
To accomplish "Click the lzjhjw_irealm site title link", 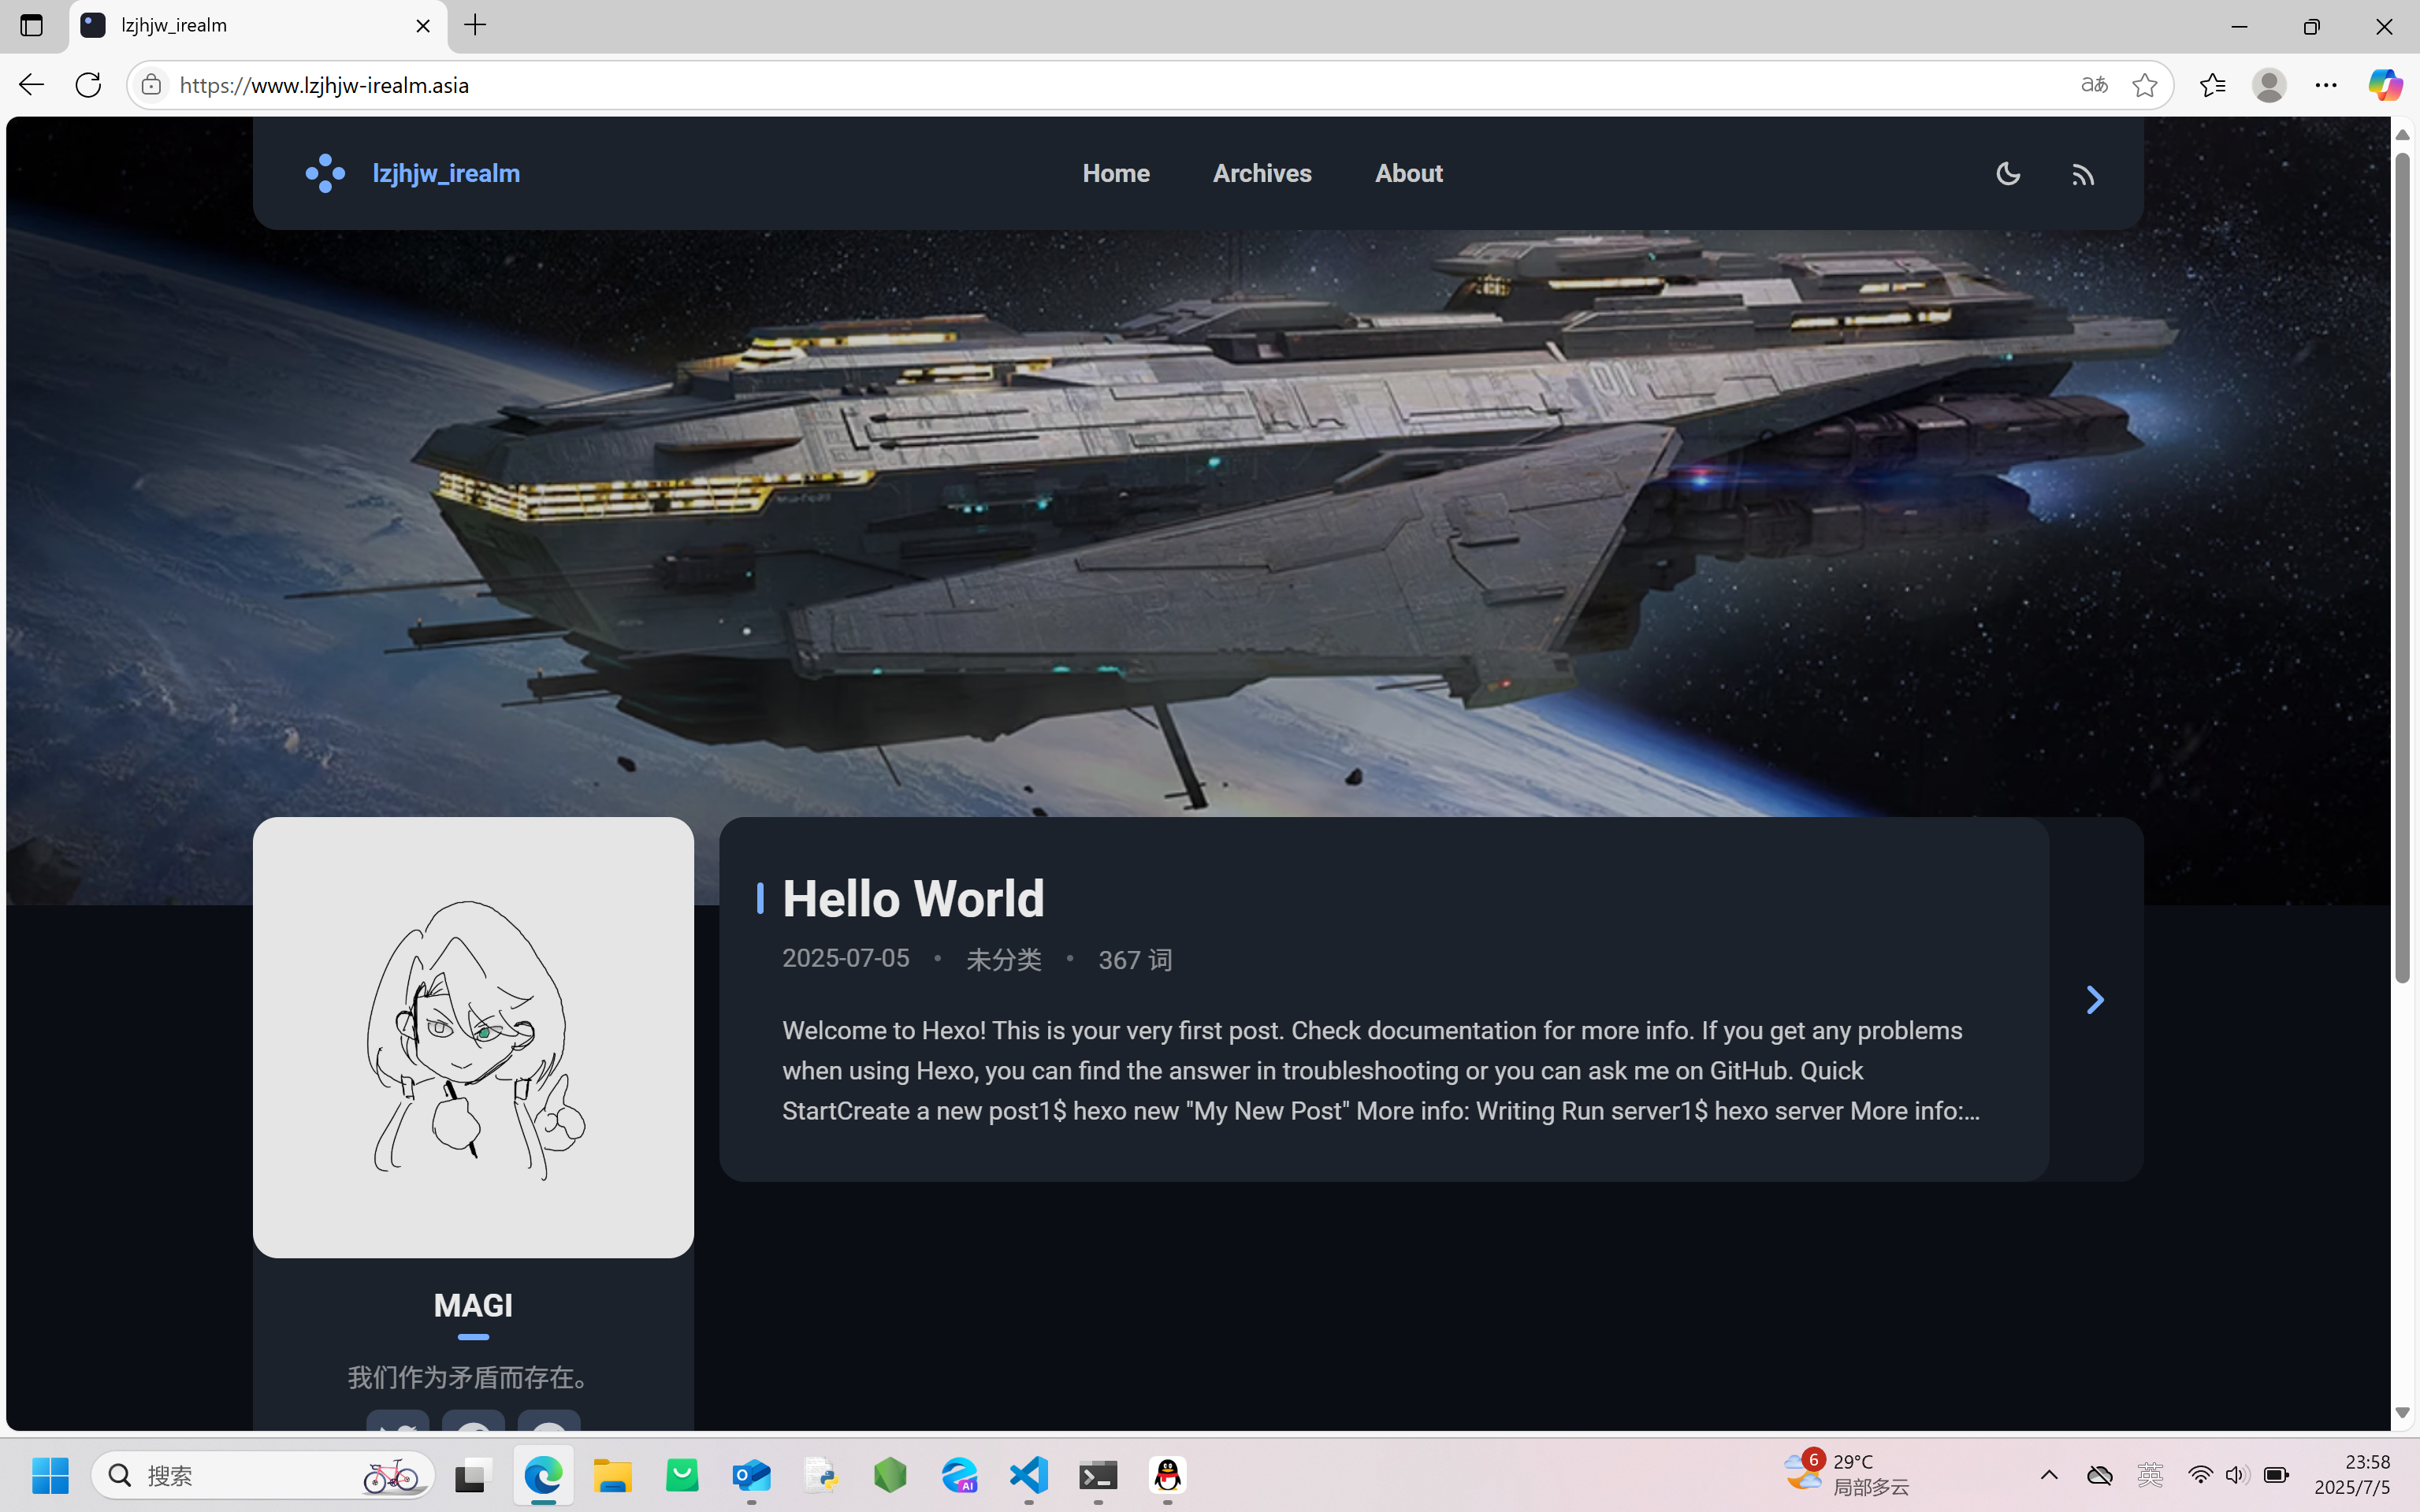I will click(446, 173).
